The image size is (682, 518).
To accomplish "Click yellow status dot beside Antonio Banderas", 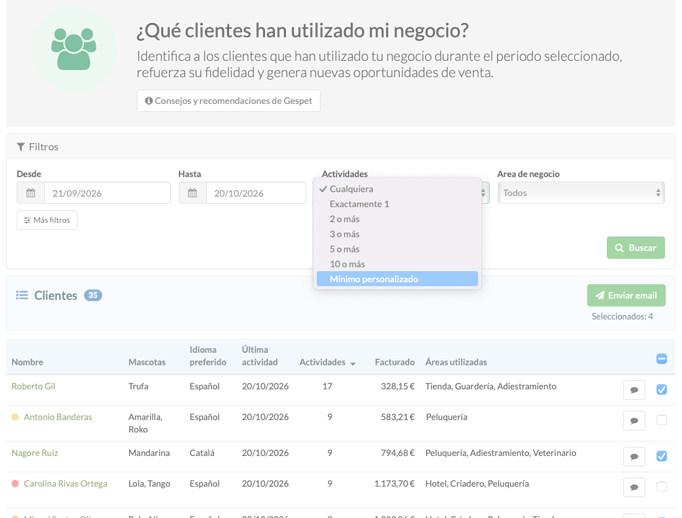I will point(15,417).
